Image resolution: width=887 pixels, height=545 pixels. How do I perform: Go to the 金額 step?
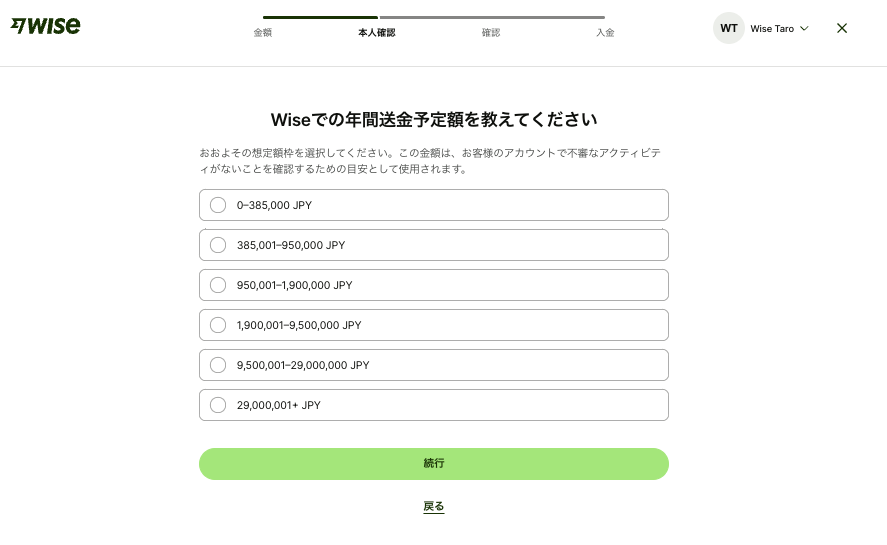[x=263, y=33]
